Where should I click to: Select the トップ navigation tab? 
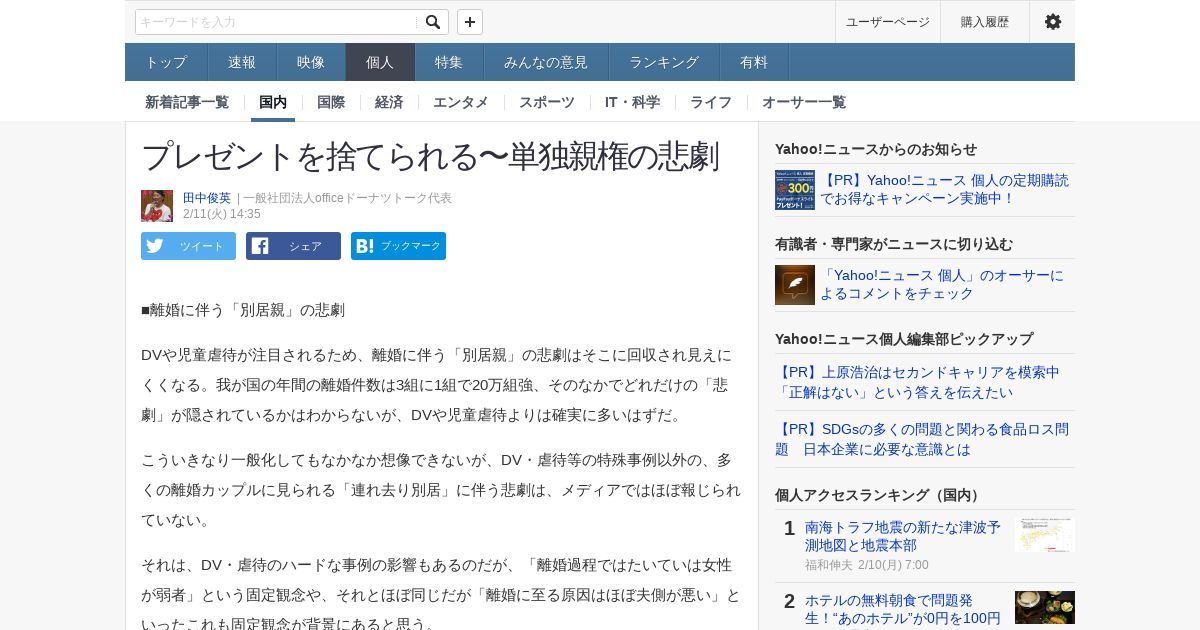(166, 62)
